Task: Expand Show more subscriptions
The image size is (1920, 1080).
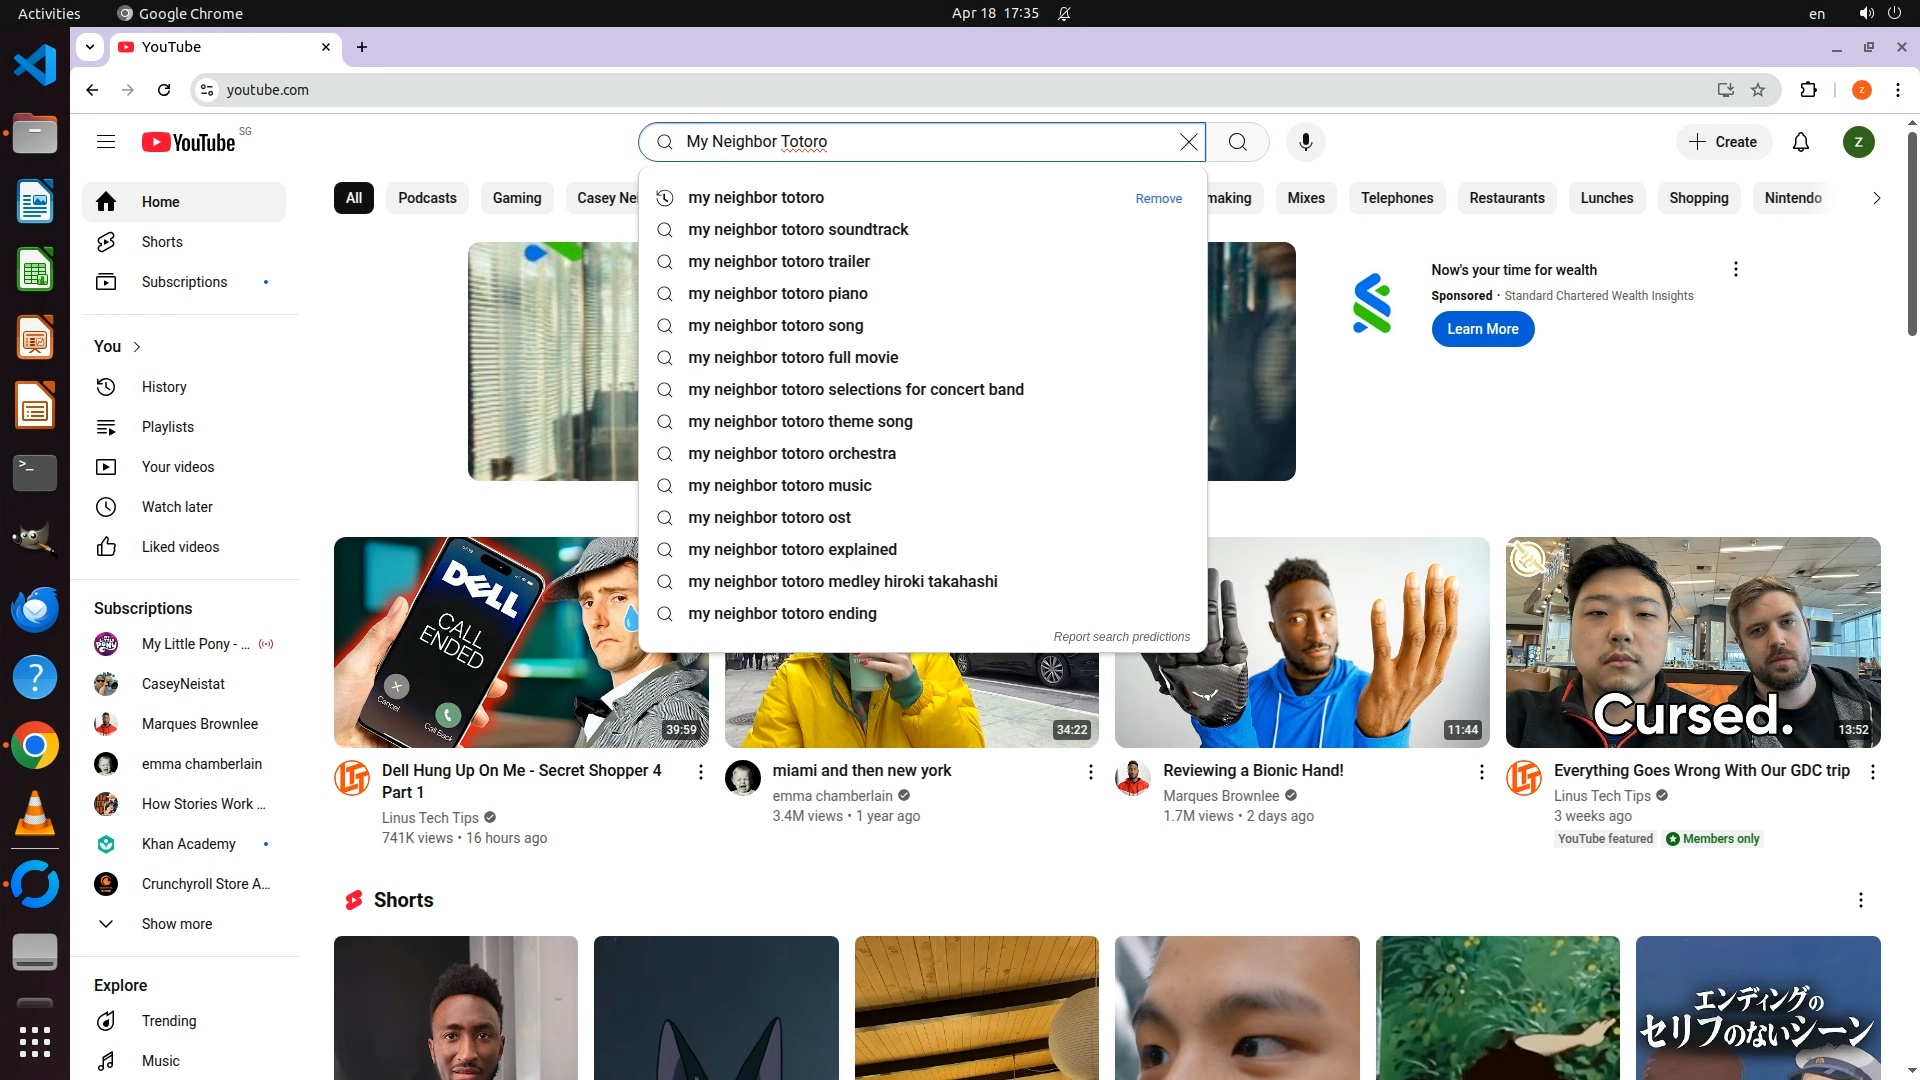Action: tap(176, 924)
